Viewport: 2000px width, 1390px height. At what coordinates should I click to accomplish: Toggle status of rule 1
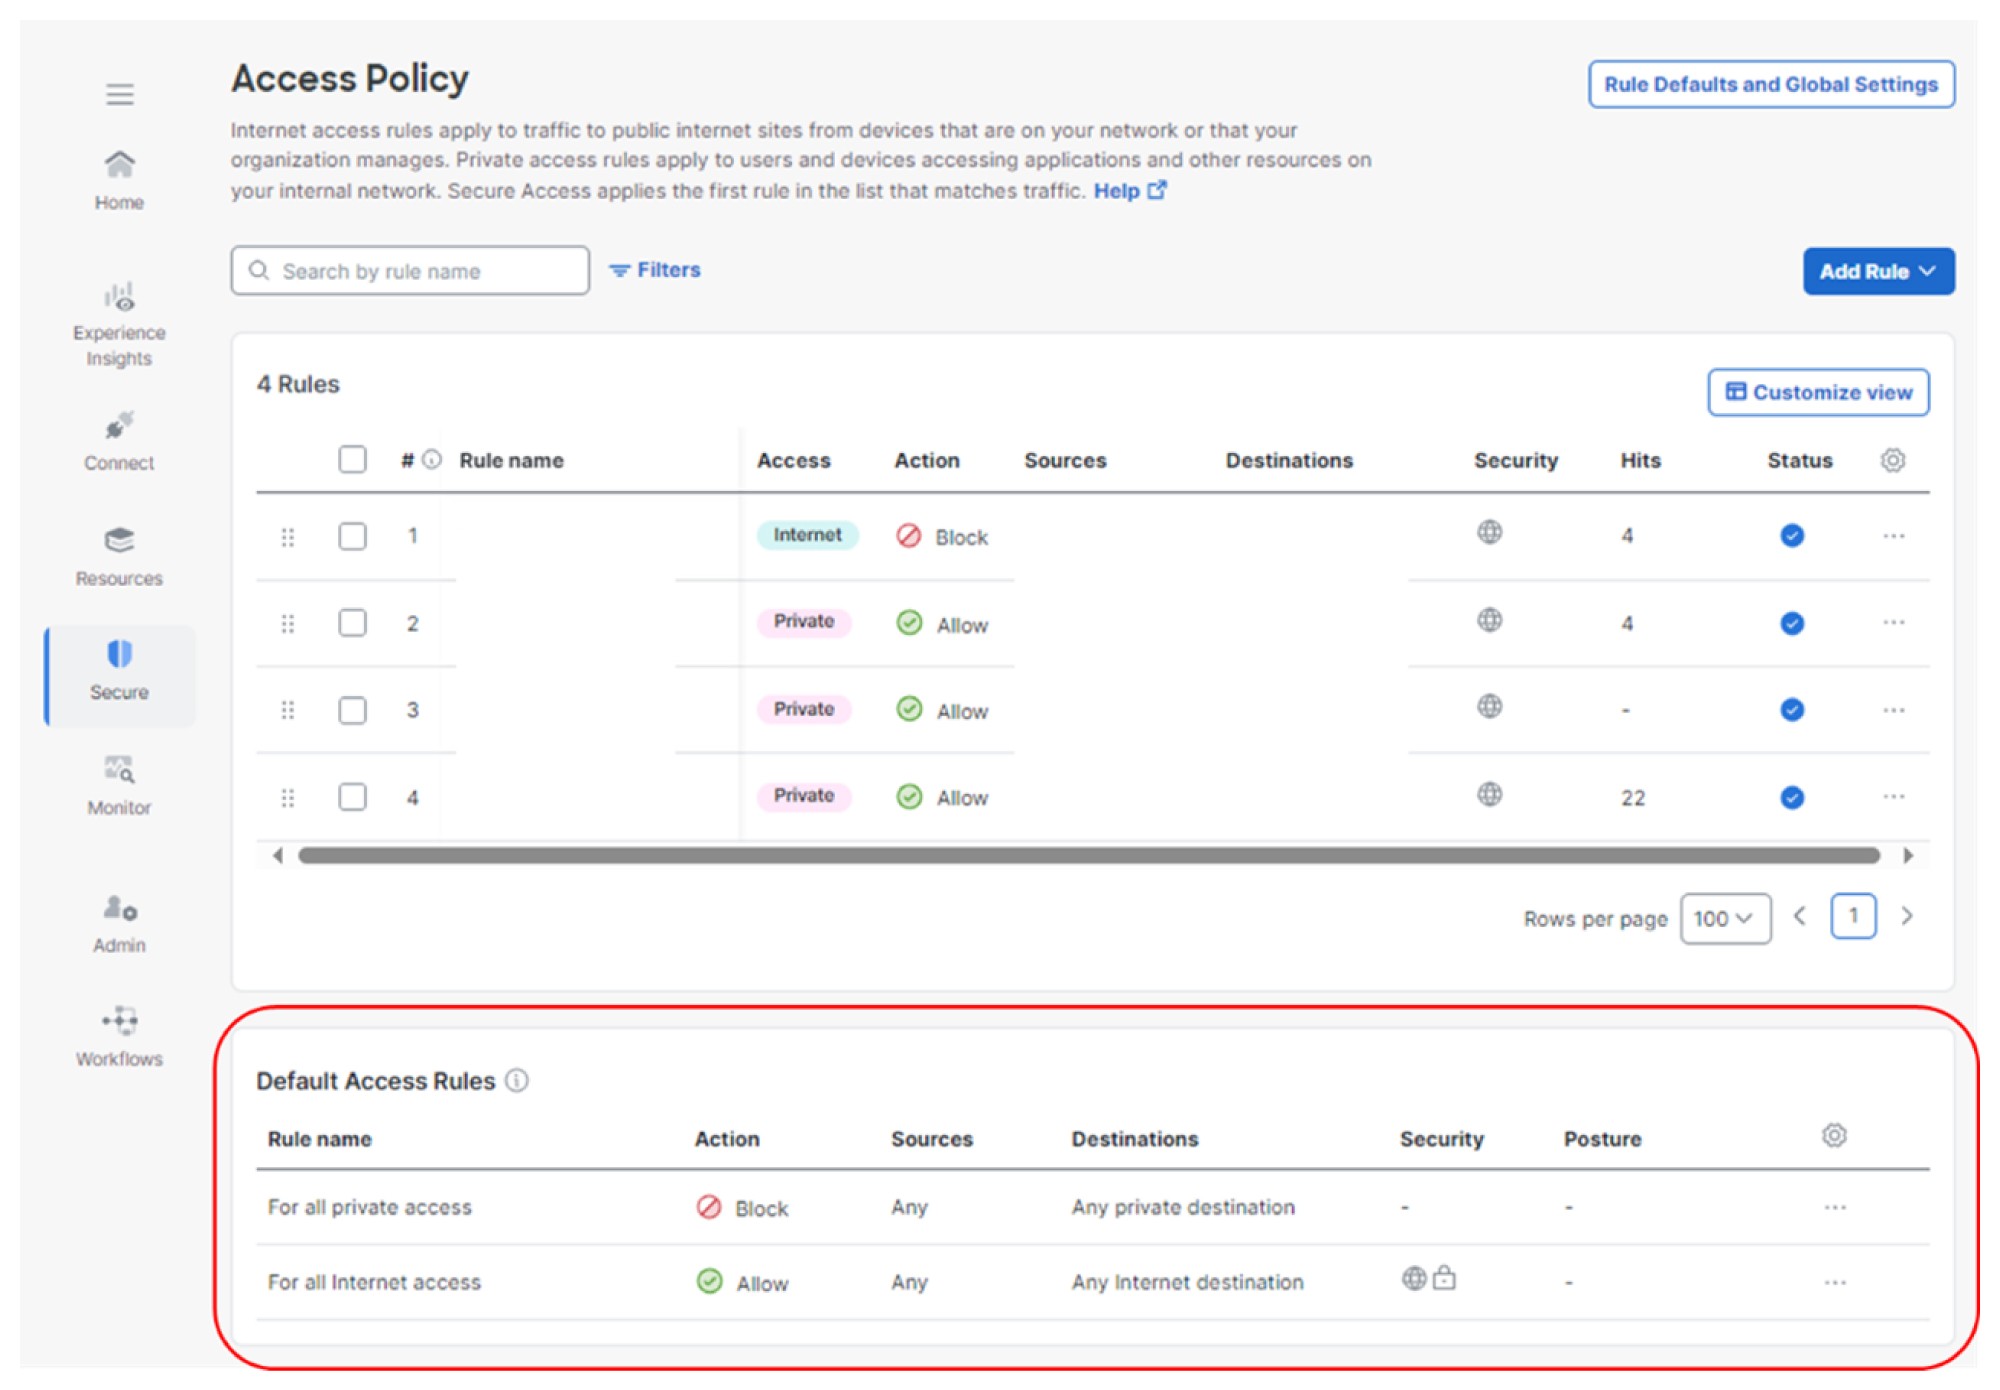(1792, 536)
